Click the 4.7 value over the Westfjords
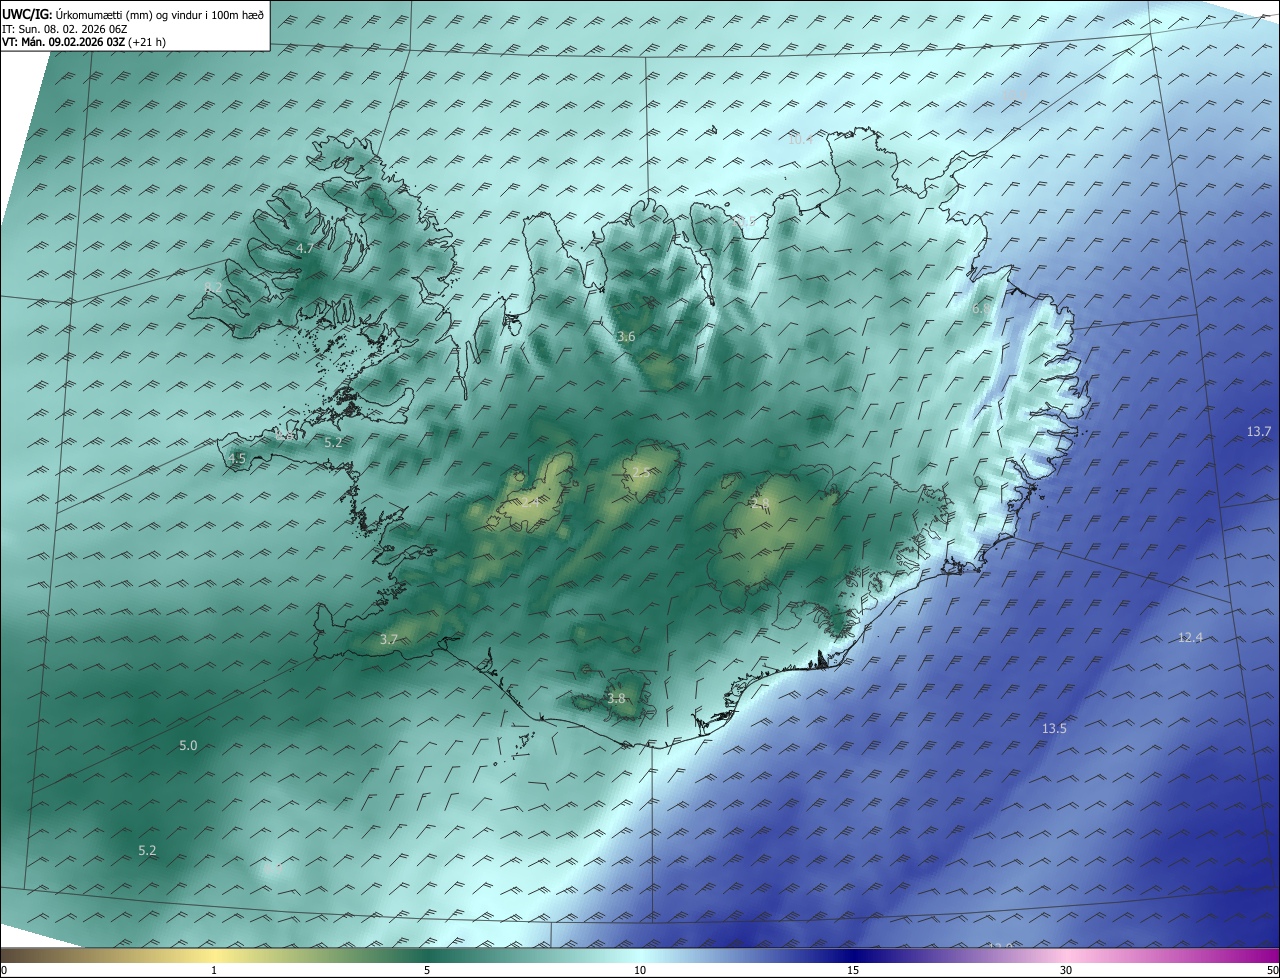This screenshot has width=1280, height=978. (x=305, y=248)
